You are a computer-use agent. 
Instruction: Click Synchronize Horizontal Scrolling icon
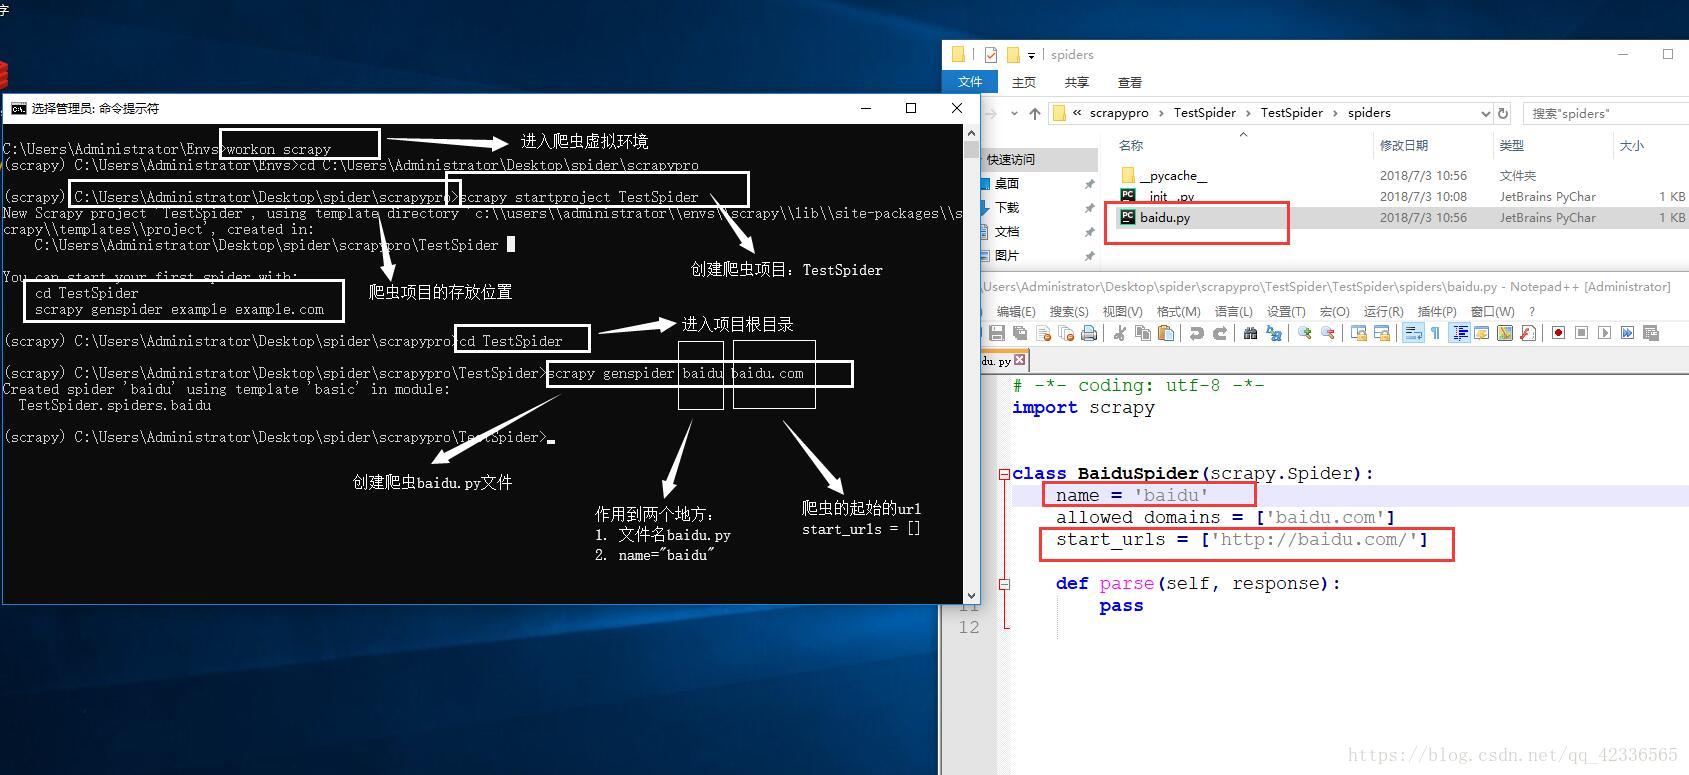(x=1381, y=333)
